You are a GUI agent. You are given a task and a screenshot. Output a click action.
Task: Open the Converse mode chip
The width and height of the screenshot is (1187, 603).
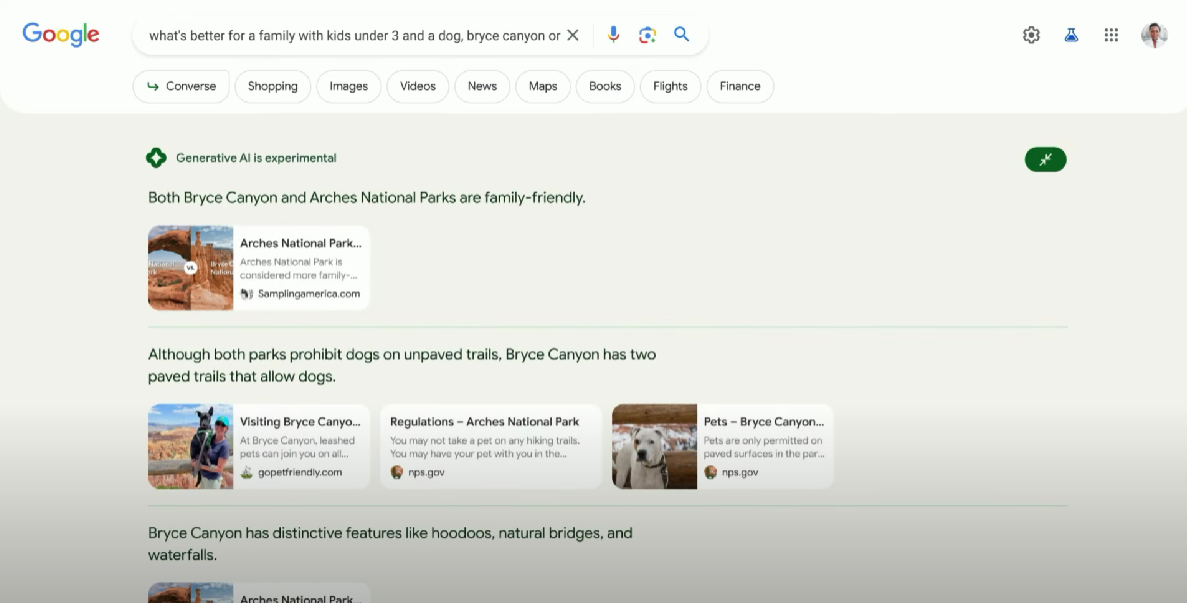(x=181, y=86)
